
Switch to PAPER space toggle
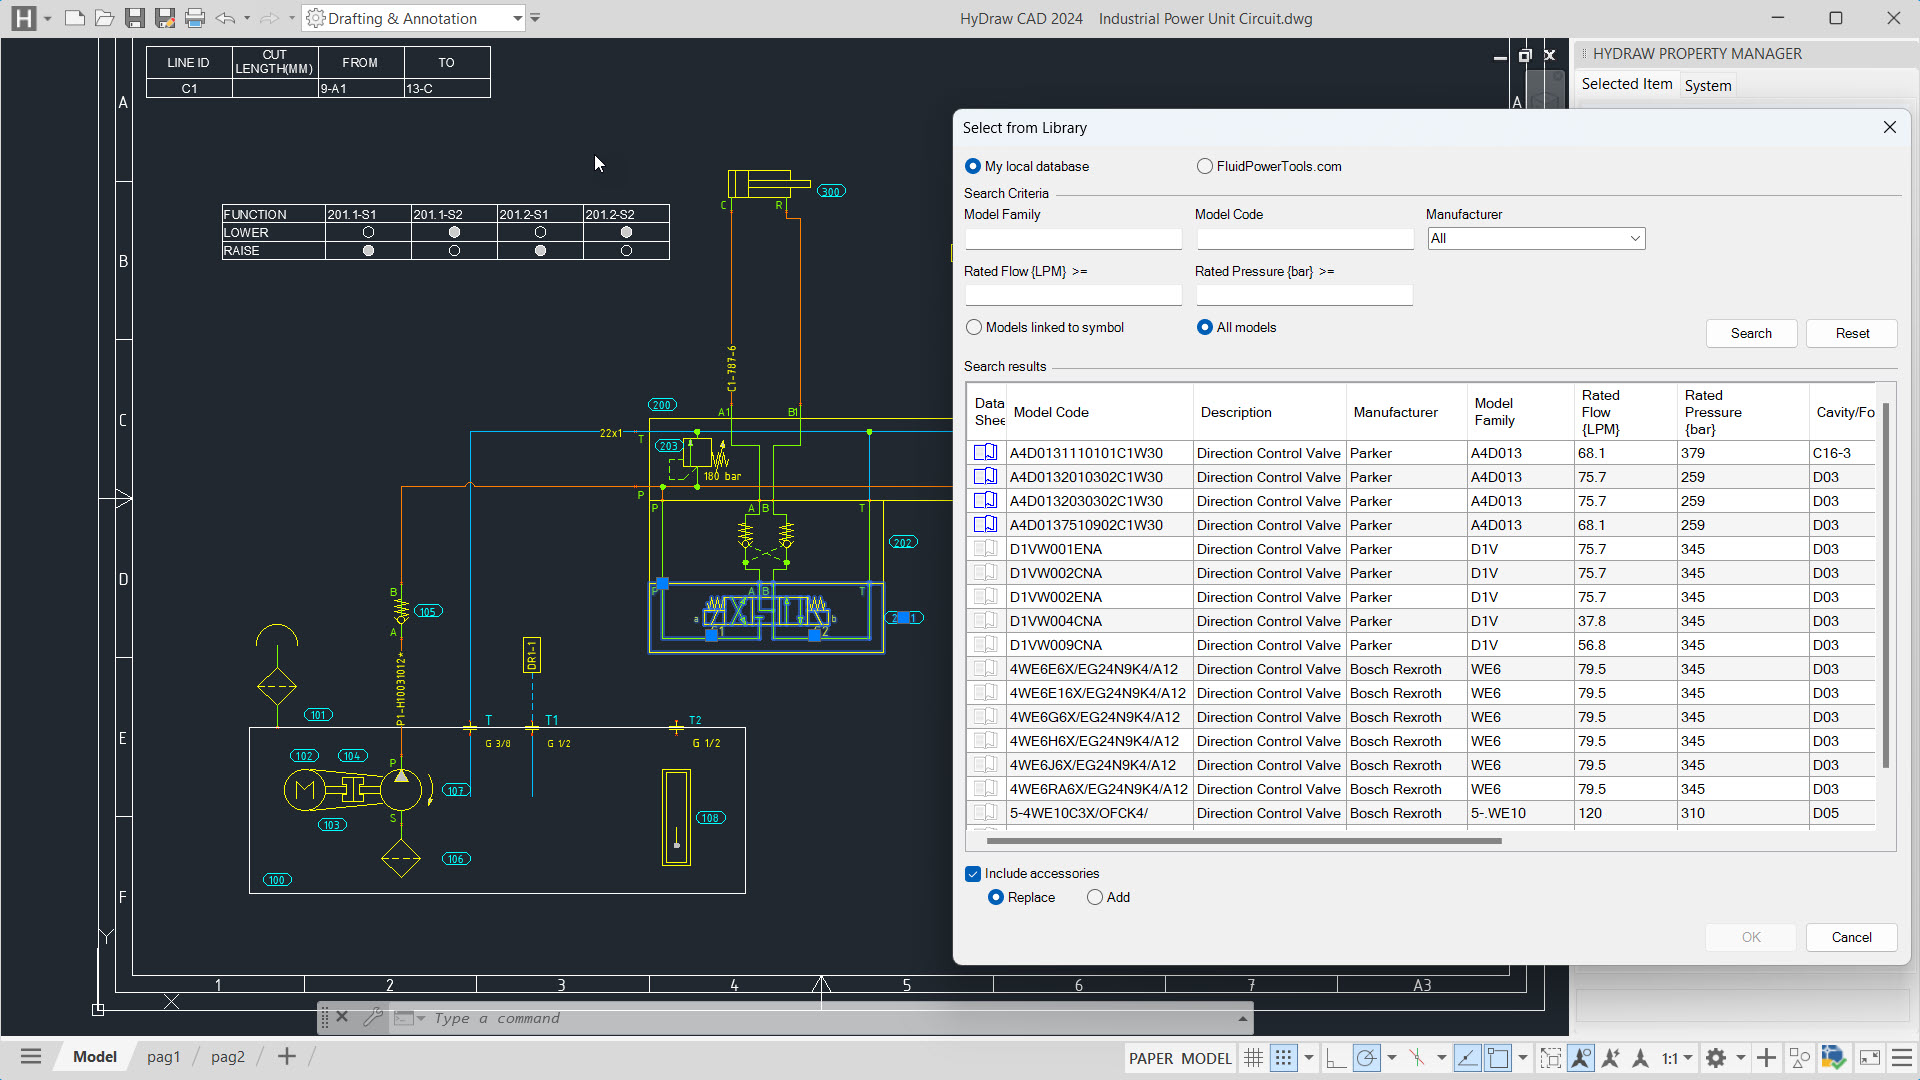[x=1151, y=1058]
